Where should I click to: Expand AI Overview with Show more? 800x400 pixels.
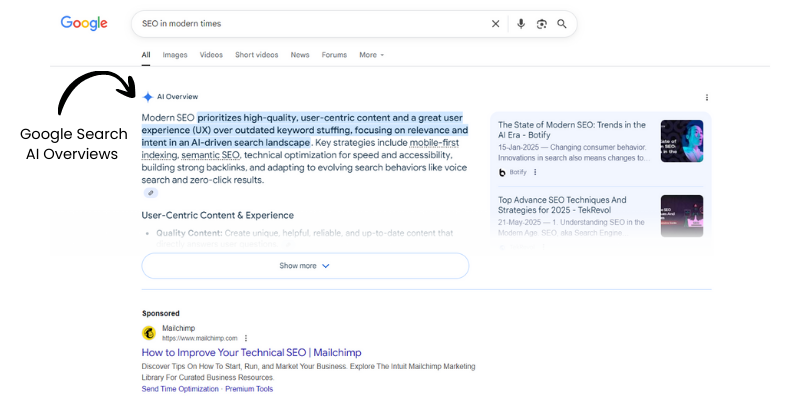(x=305, y=266)
